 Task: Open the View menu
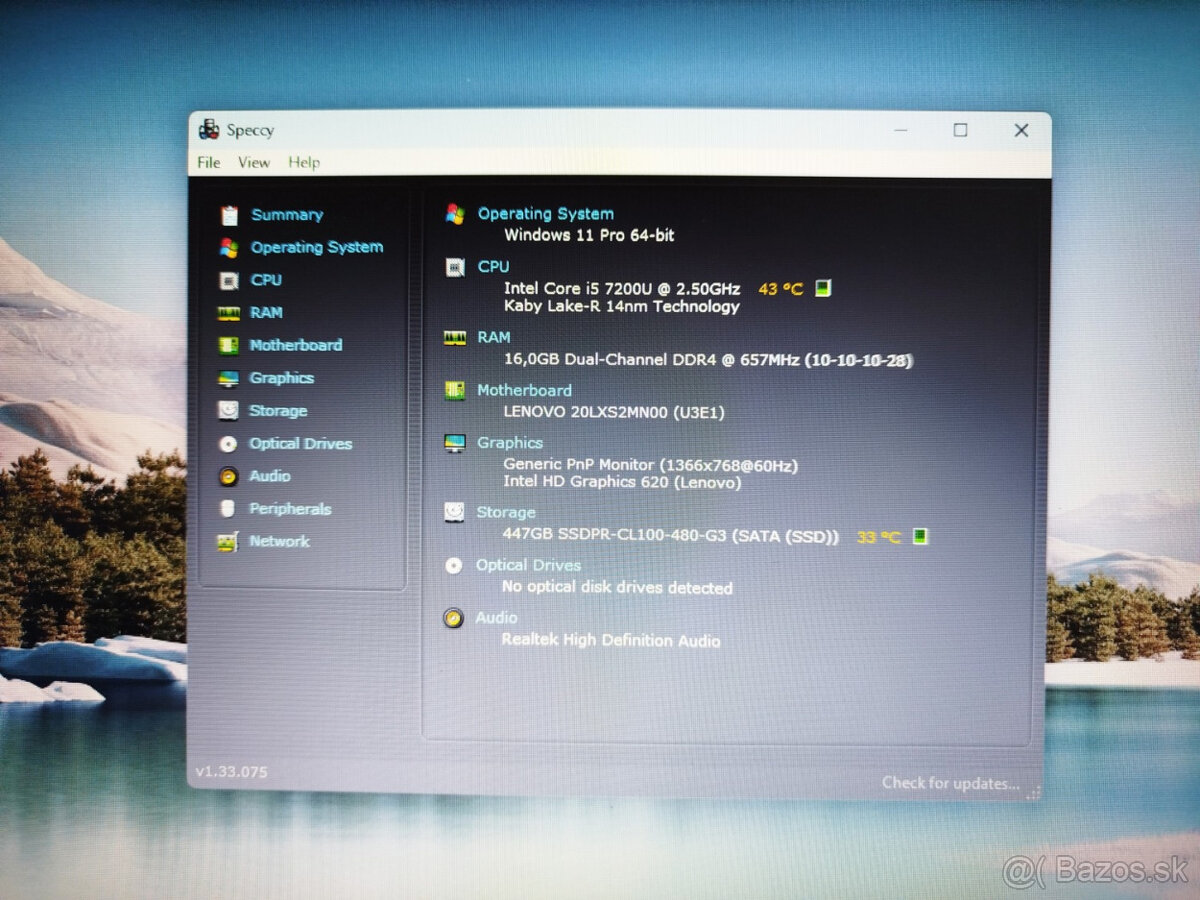coord(253,162)
